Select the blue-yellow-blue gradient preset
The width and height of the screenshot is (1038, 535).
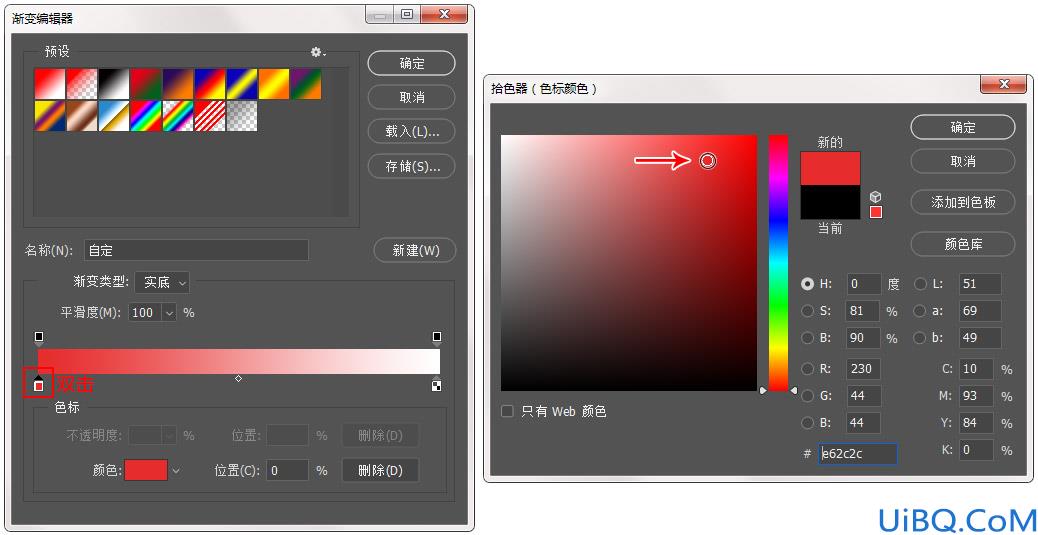pos(242,84)
